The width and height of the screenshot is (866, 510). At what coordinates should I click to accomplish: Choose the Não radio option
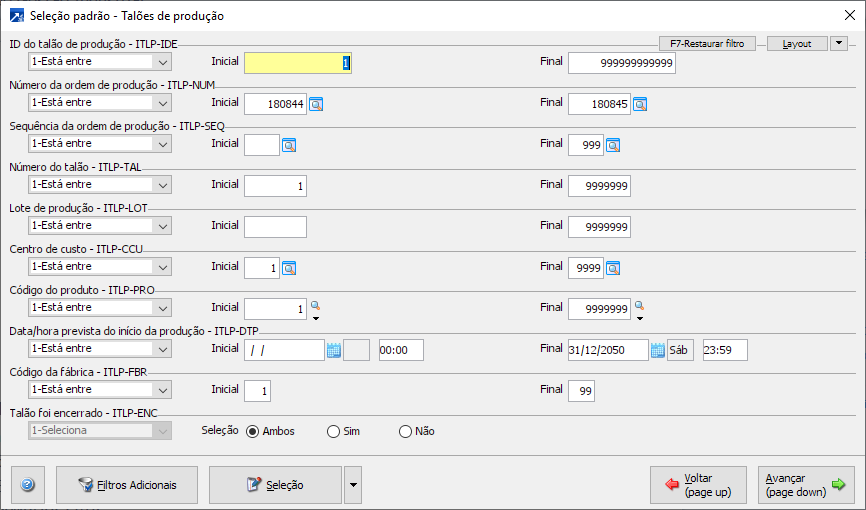pyautogui.click(x=405, y=431)
